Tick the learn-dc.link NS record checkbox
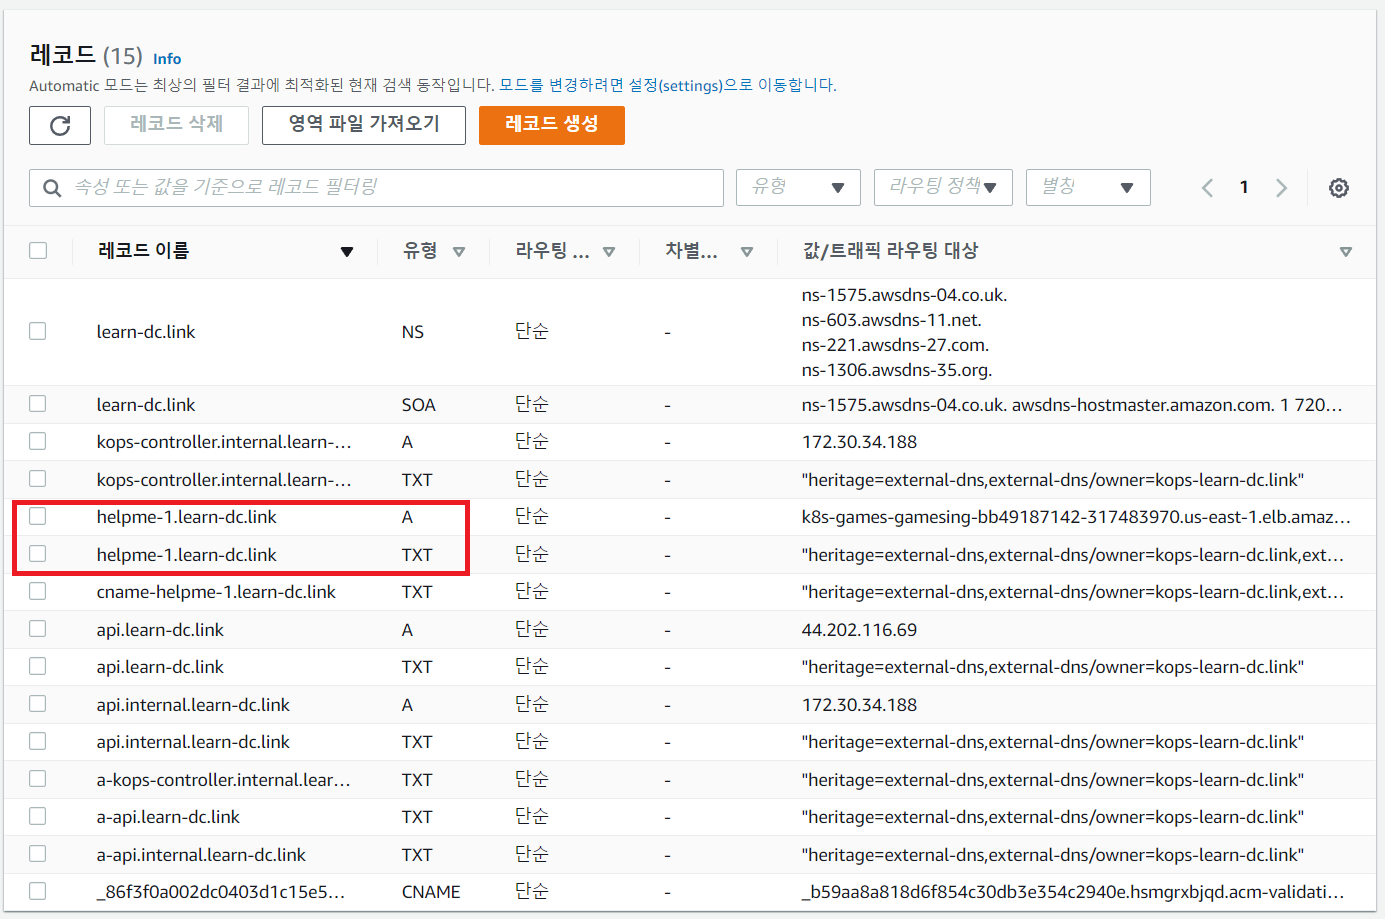Screen dimensions: 1385x919 [x=38, y=331]
